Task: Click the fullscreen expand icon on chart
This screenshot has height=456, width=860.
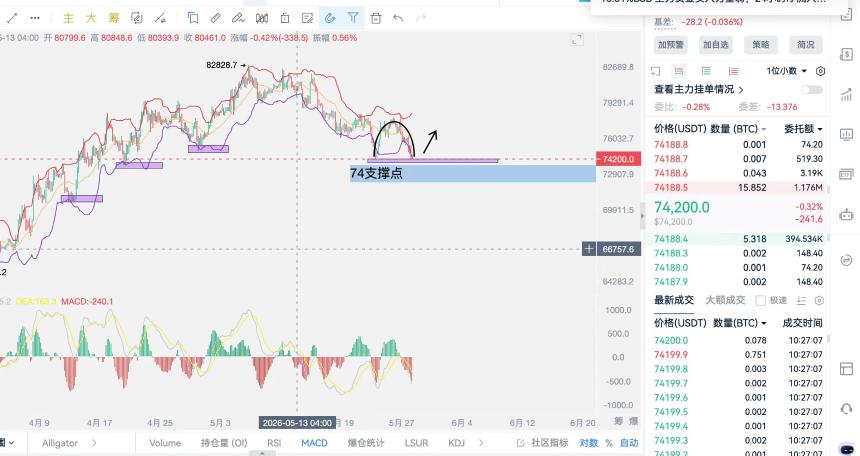Action: tap(577, 40)
